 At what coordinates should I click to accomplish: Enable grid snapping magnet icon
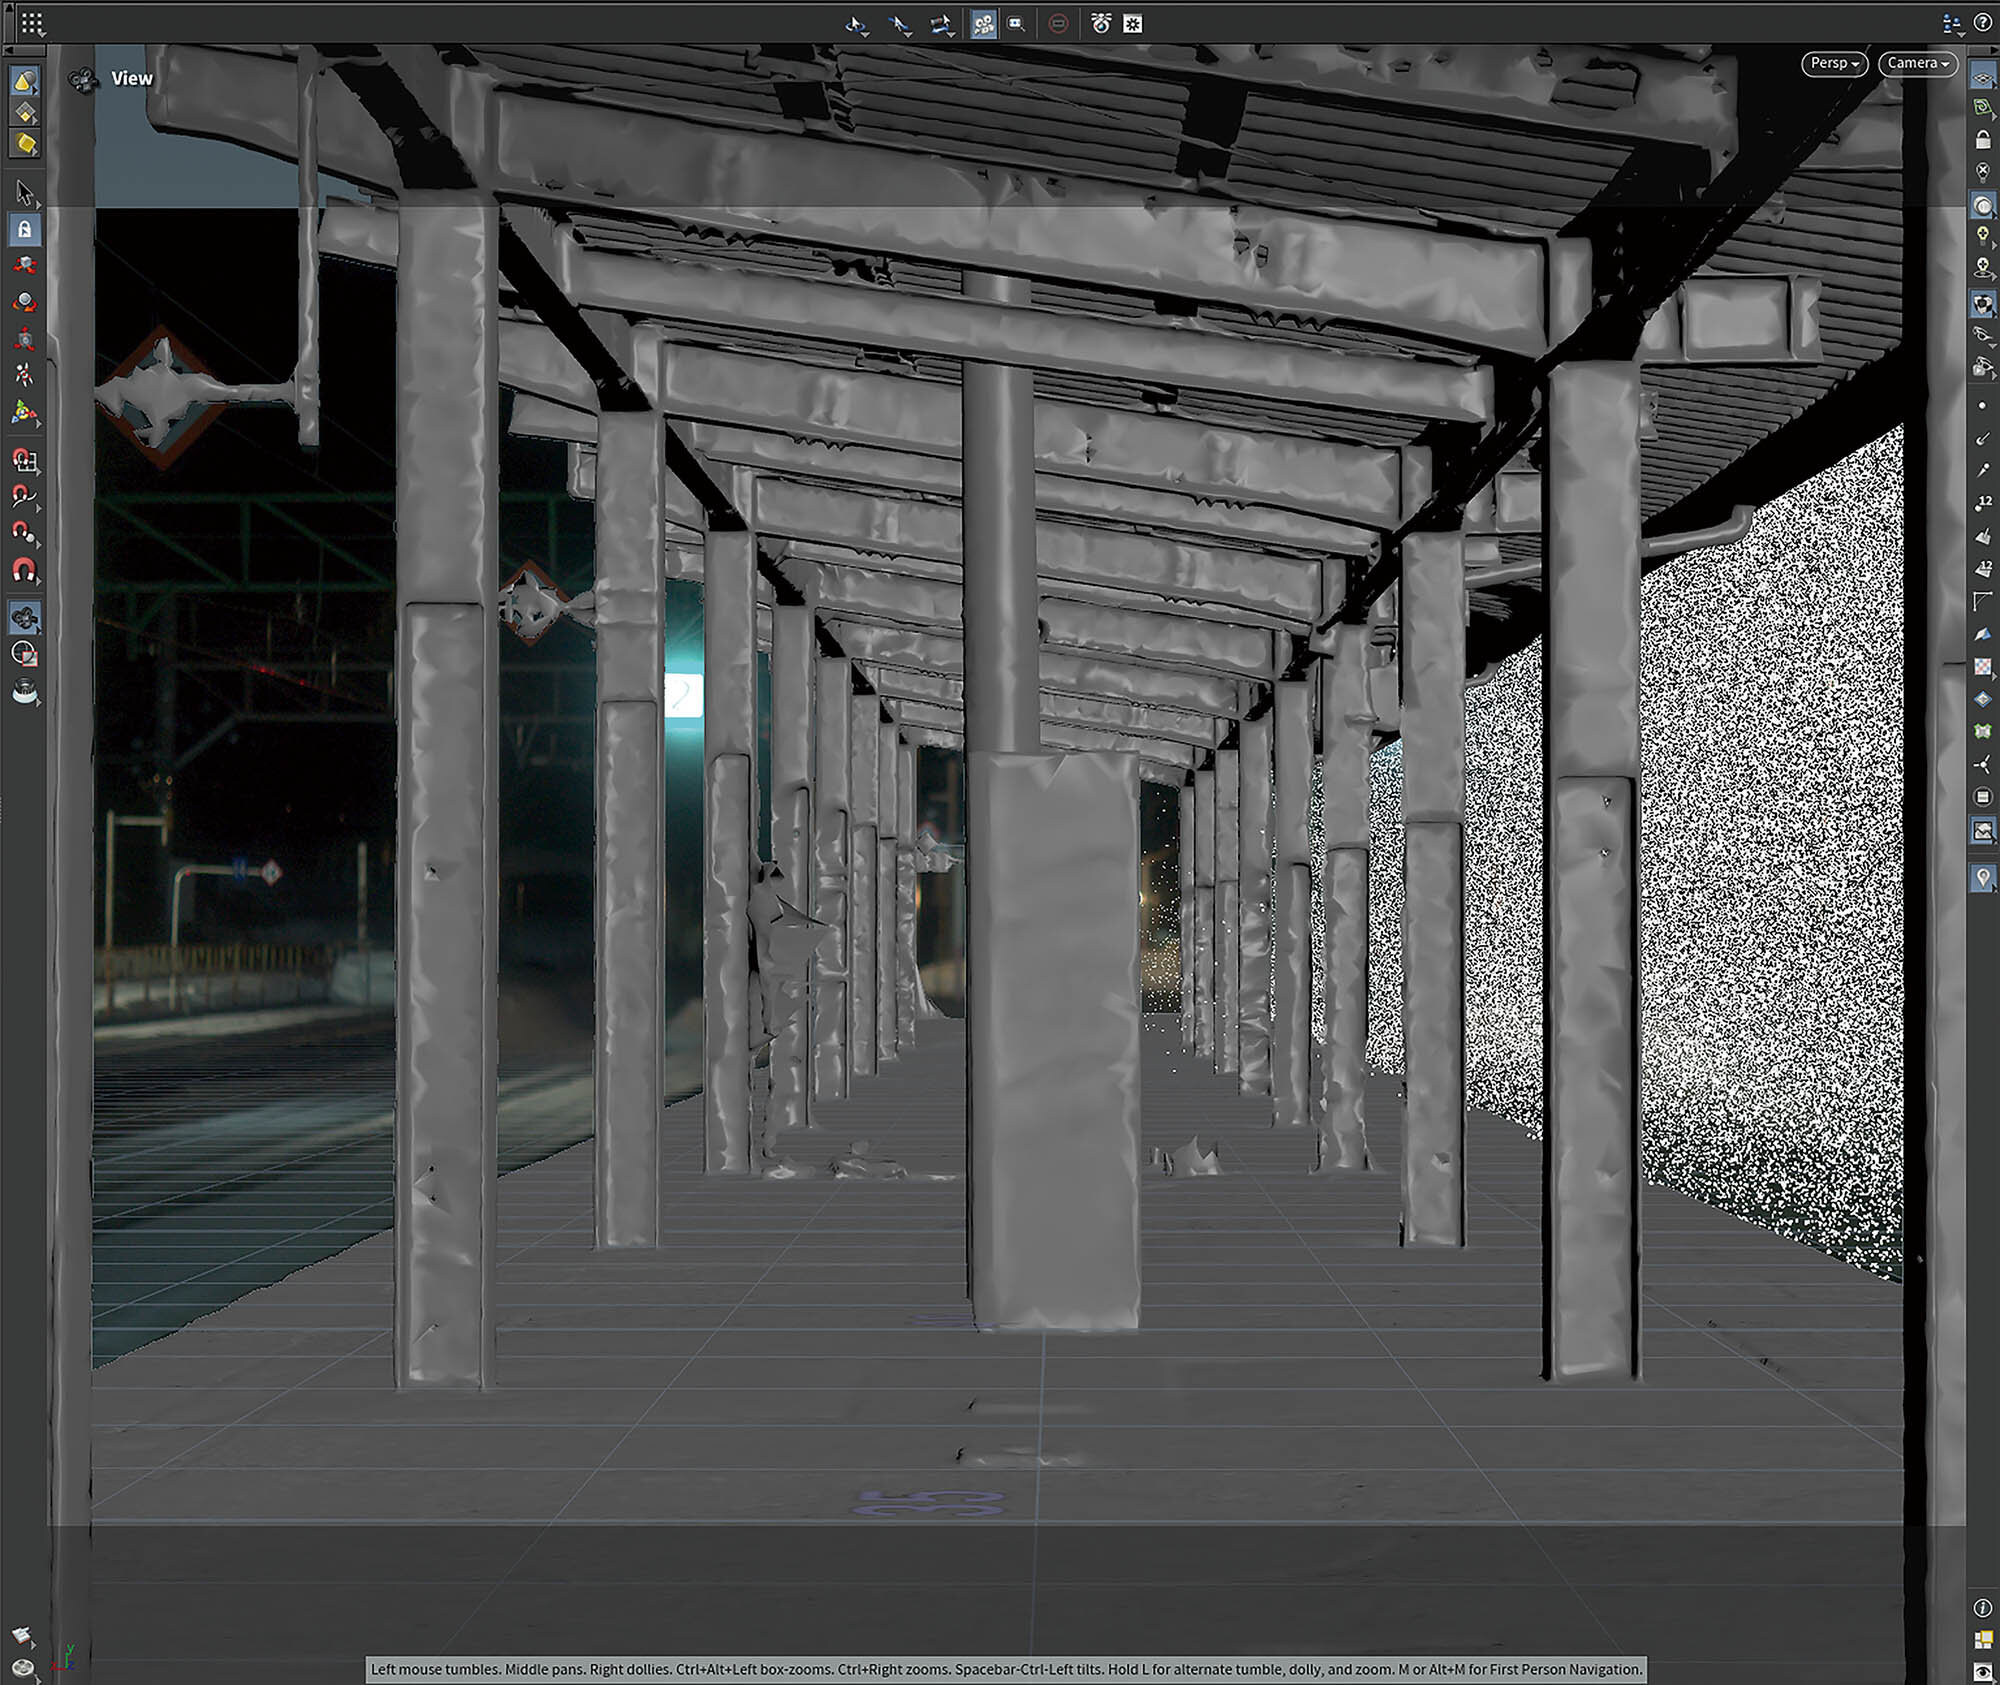pos(24,460)
